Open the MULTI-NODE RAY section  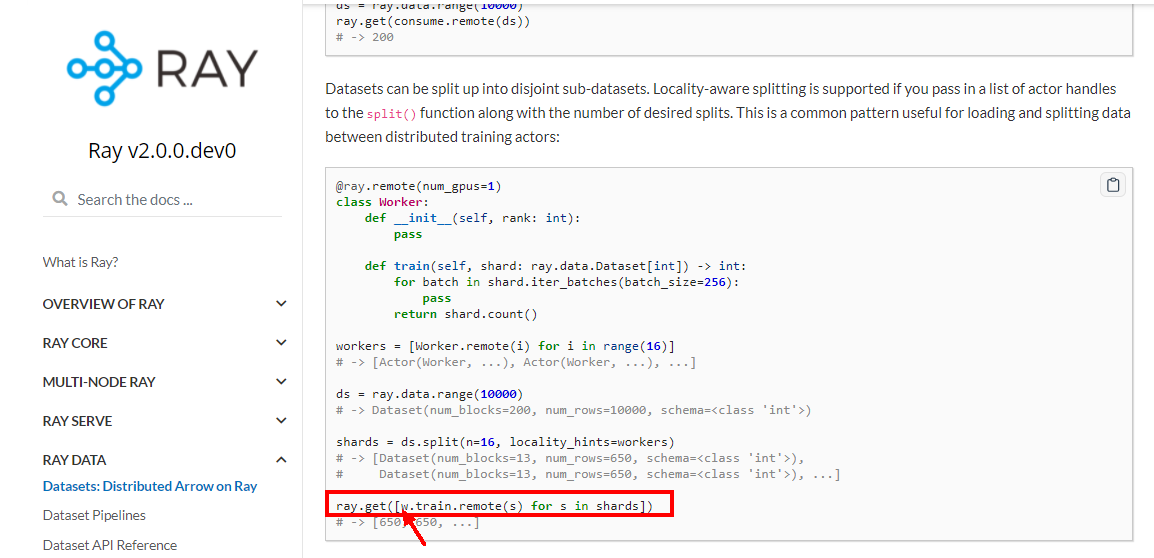[x=99, y=382]
